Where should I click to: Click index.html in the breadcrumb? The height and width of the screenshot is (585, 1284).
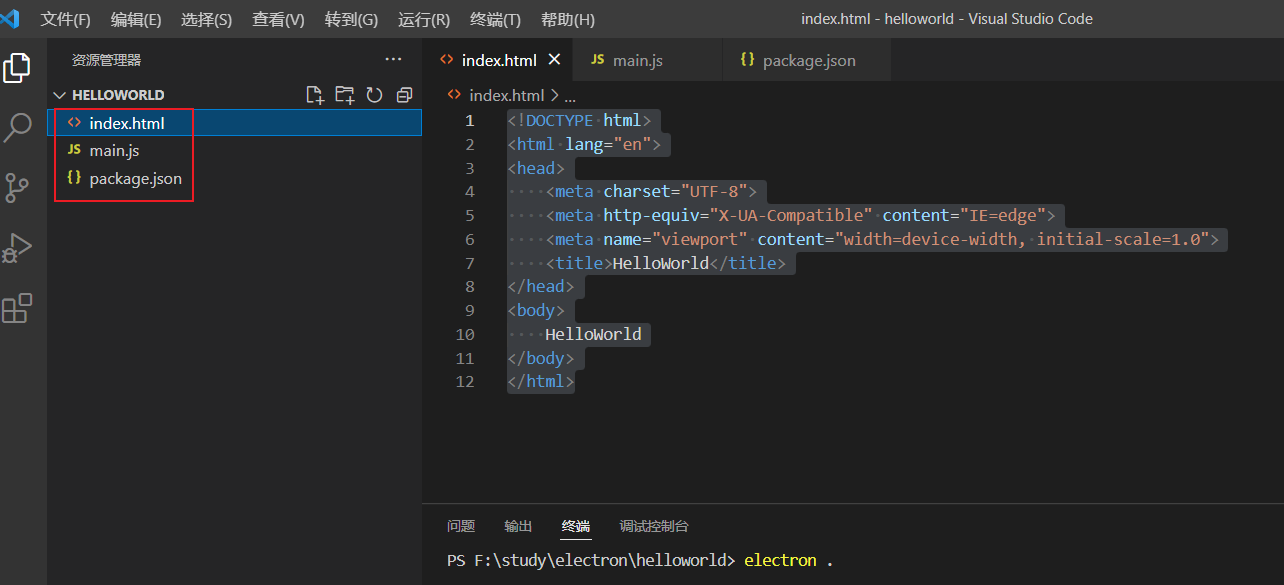[x=506, y=95]
